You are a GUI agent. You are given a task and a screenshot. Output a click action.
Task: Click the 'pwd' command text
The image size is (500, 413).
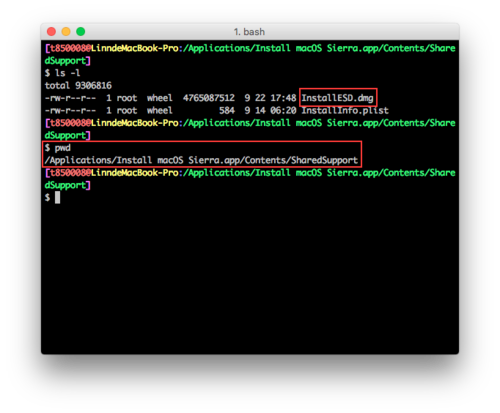(63, 148)
